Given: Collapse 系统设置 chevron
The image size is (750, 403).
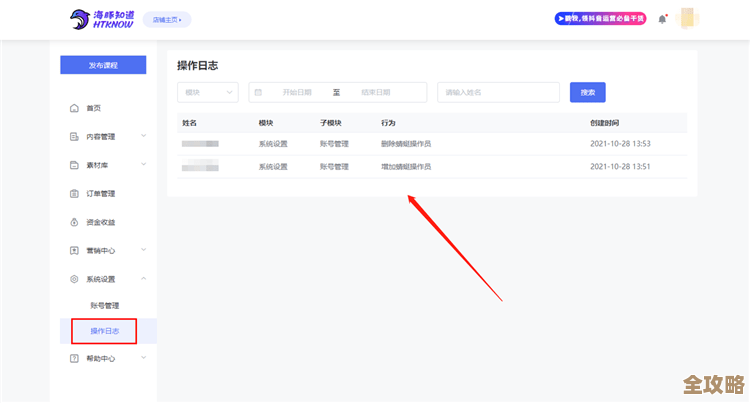Looking at the screenshot, I should click(x=143, y=279).
